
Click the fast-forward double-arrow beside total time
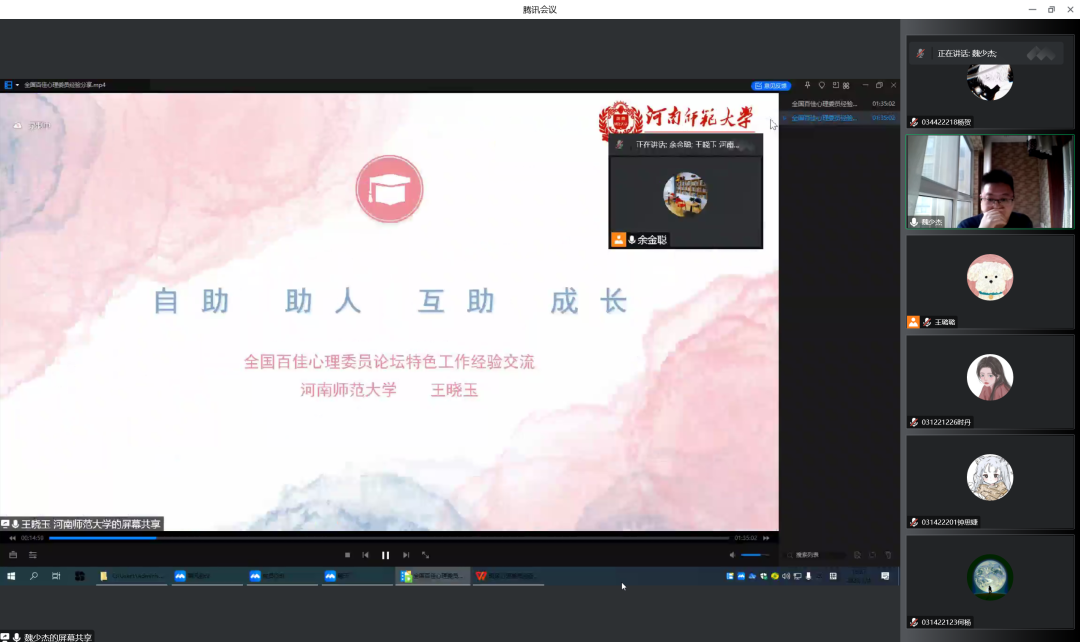tap(766, 538)
